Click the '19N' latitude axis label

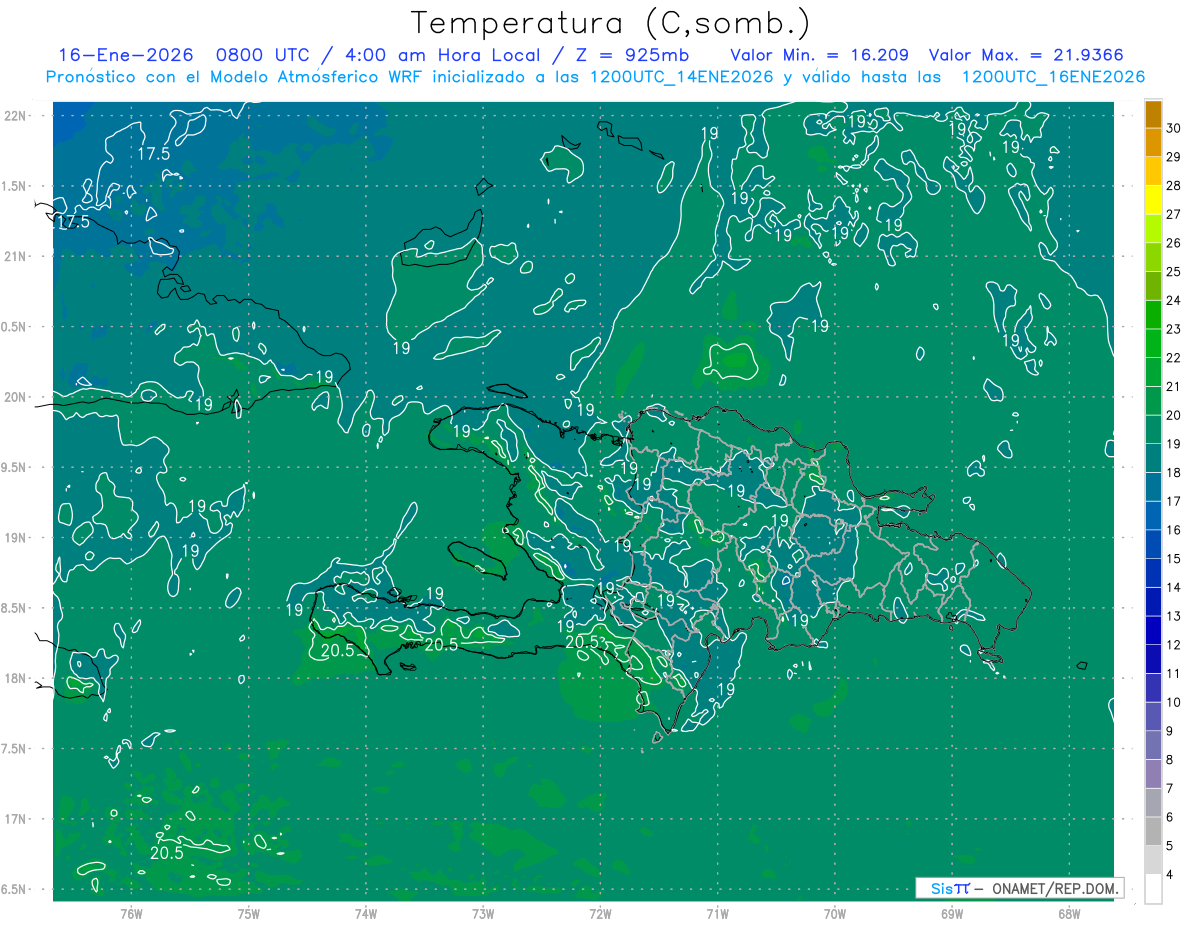pos(17,538)
